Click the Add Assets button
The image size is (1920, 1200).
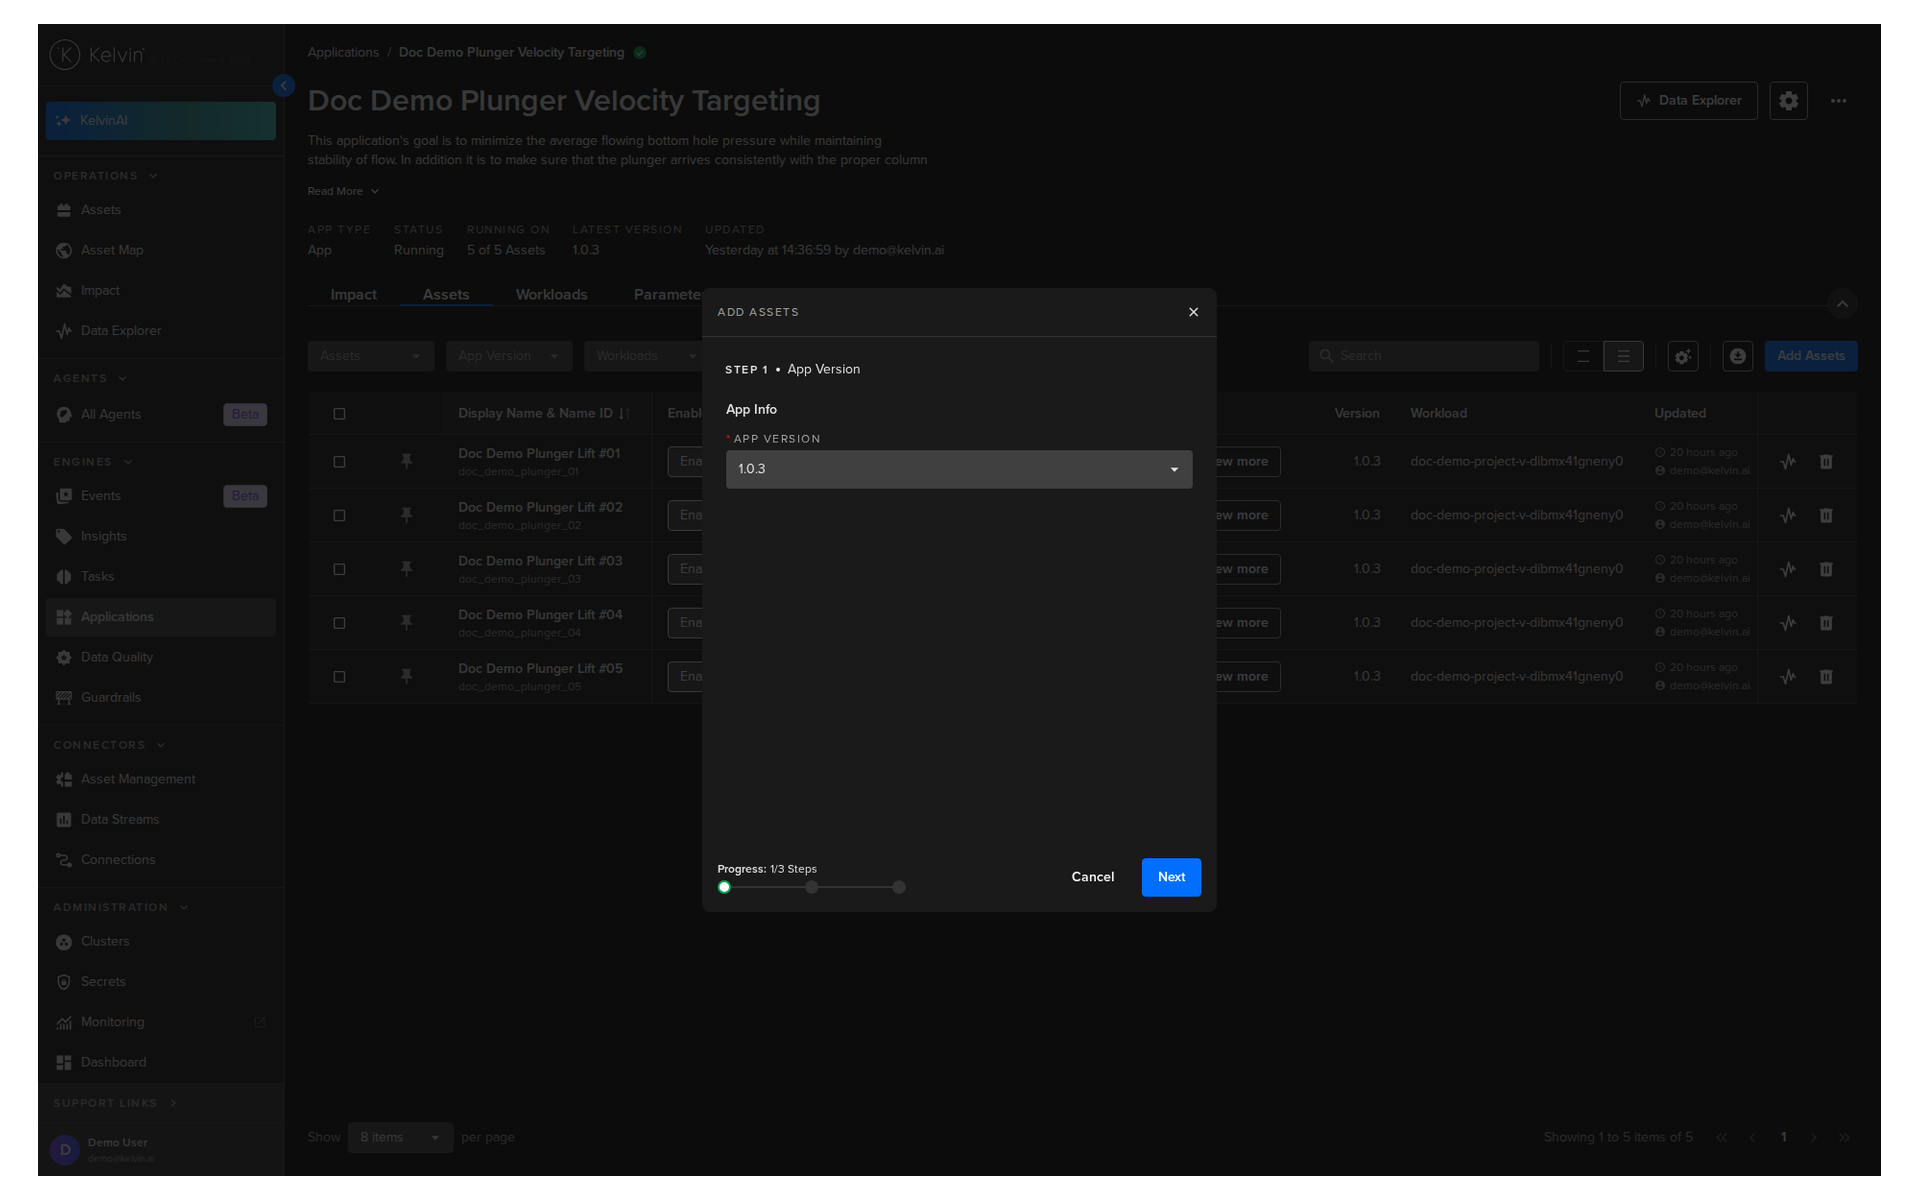click(x=1810, y=356)
